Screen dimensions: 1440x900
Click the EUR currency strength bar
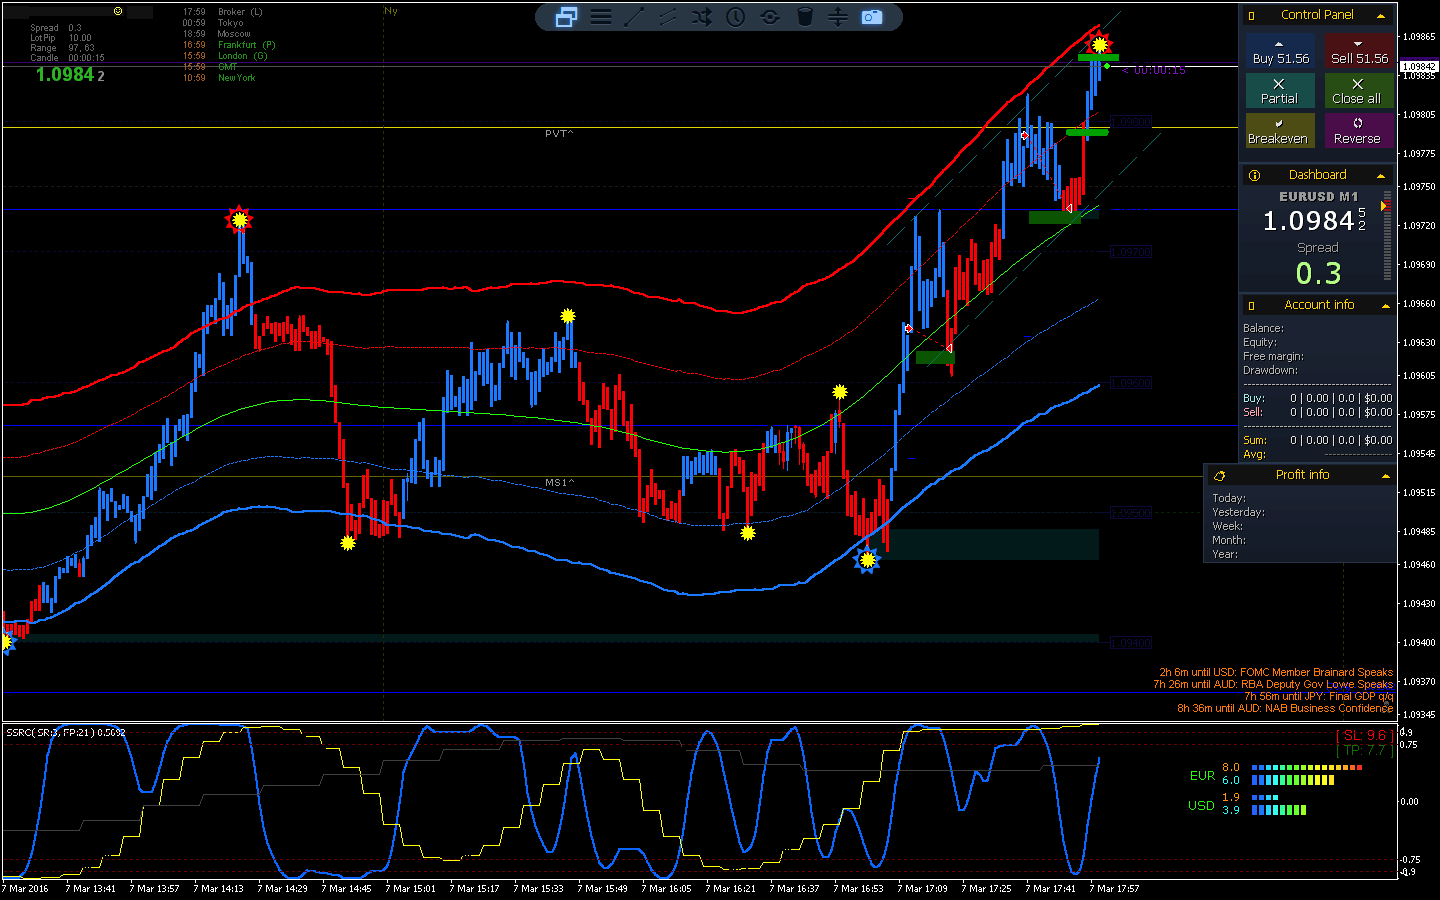point(1307,774)
